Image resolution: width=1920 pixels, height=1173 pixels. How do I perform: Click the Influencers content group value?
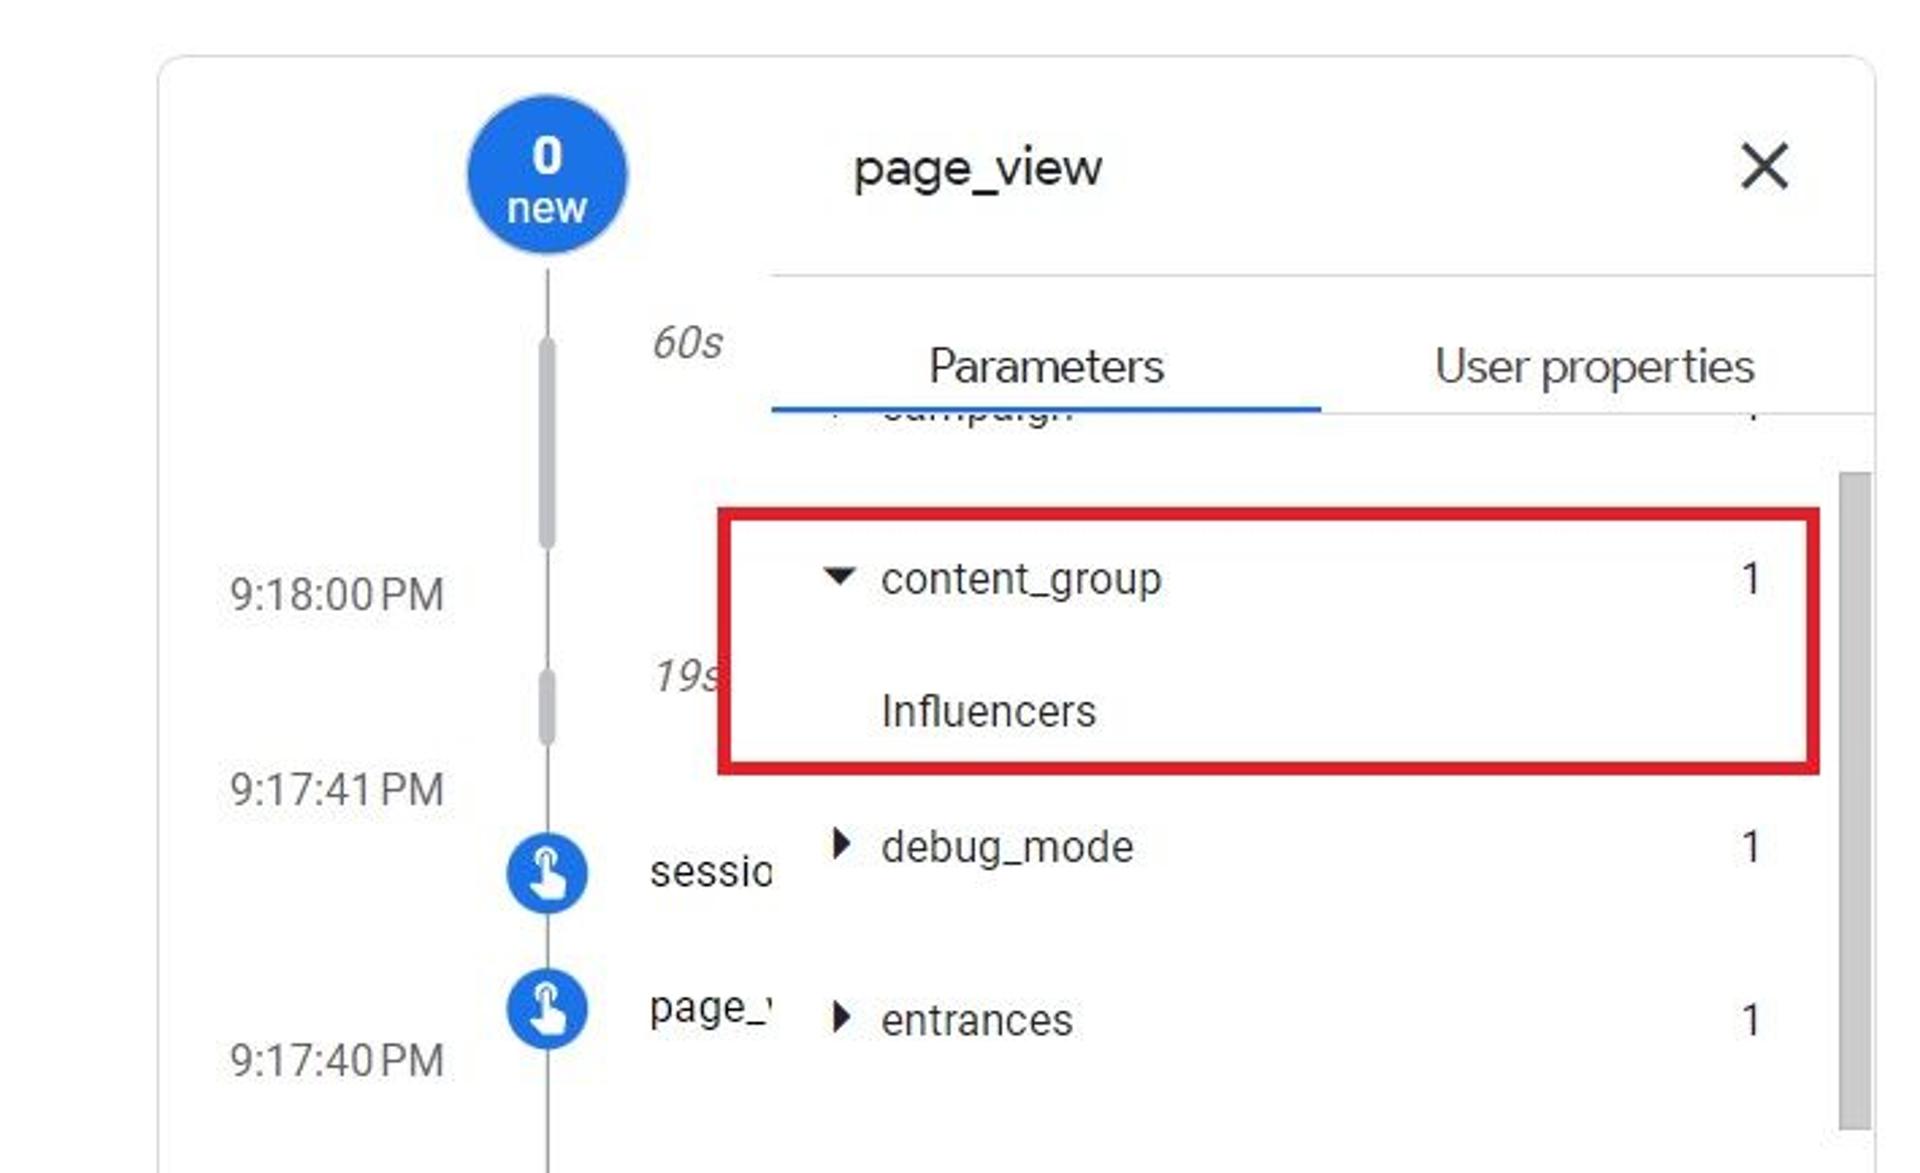pos(988,712)
